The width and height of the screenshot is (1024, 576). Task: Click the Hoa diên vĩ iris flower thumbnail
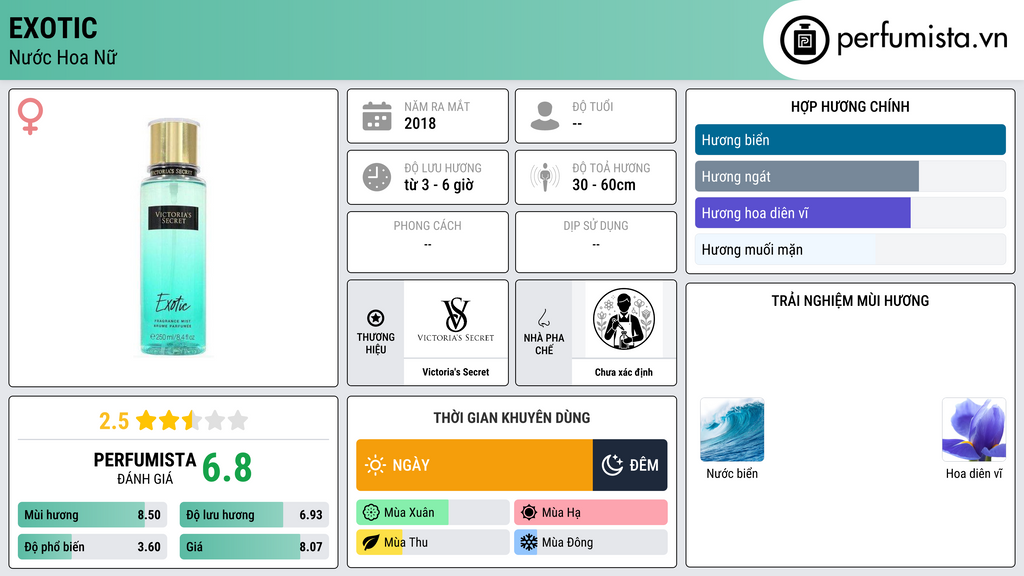pyautogui.click(x=974, y=430)
